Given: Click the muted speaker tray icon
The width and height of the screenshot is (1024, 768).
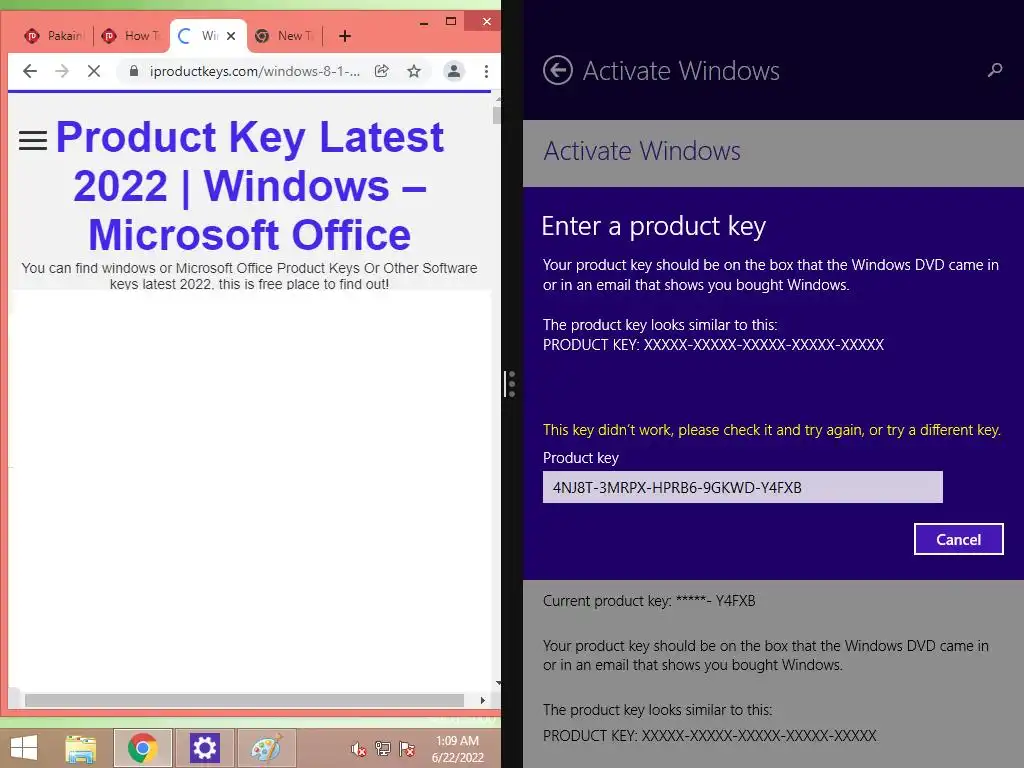Looking at the screenshot, I should (x=359, y=749).
